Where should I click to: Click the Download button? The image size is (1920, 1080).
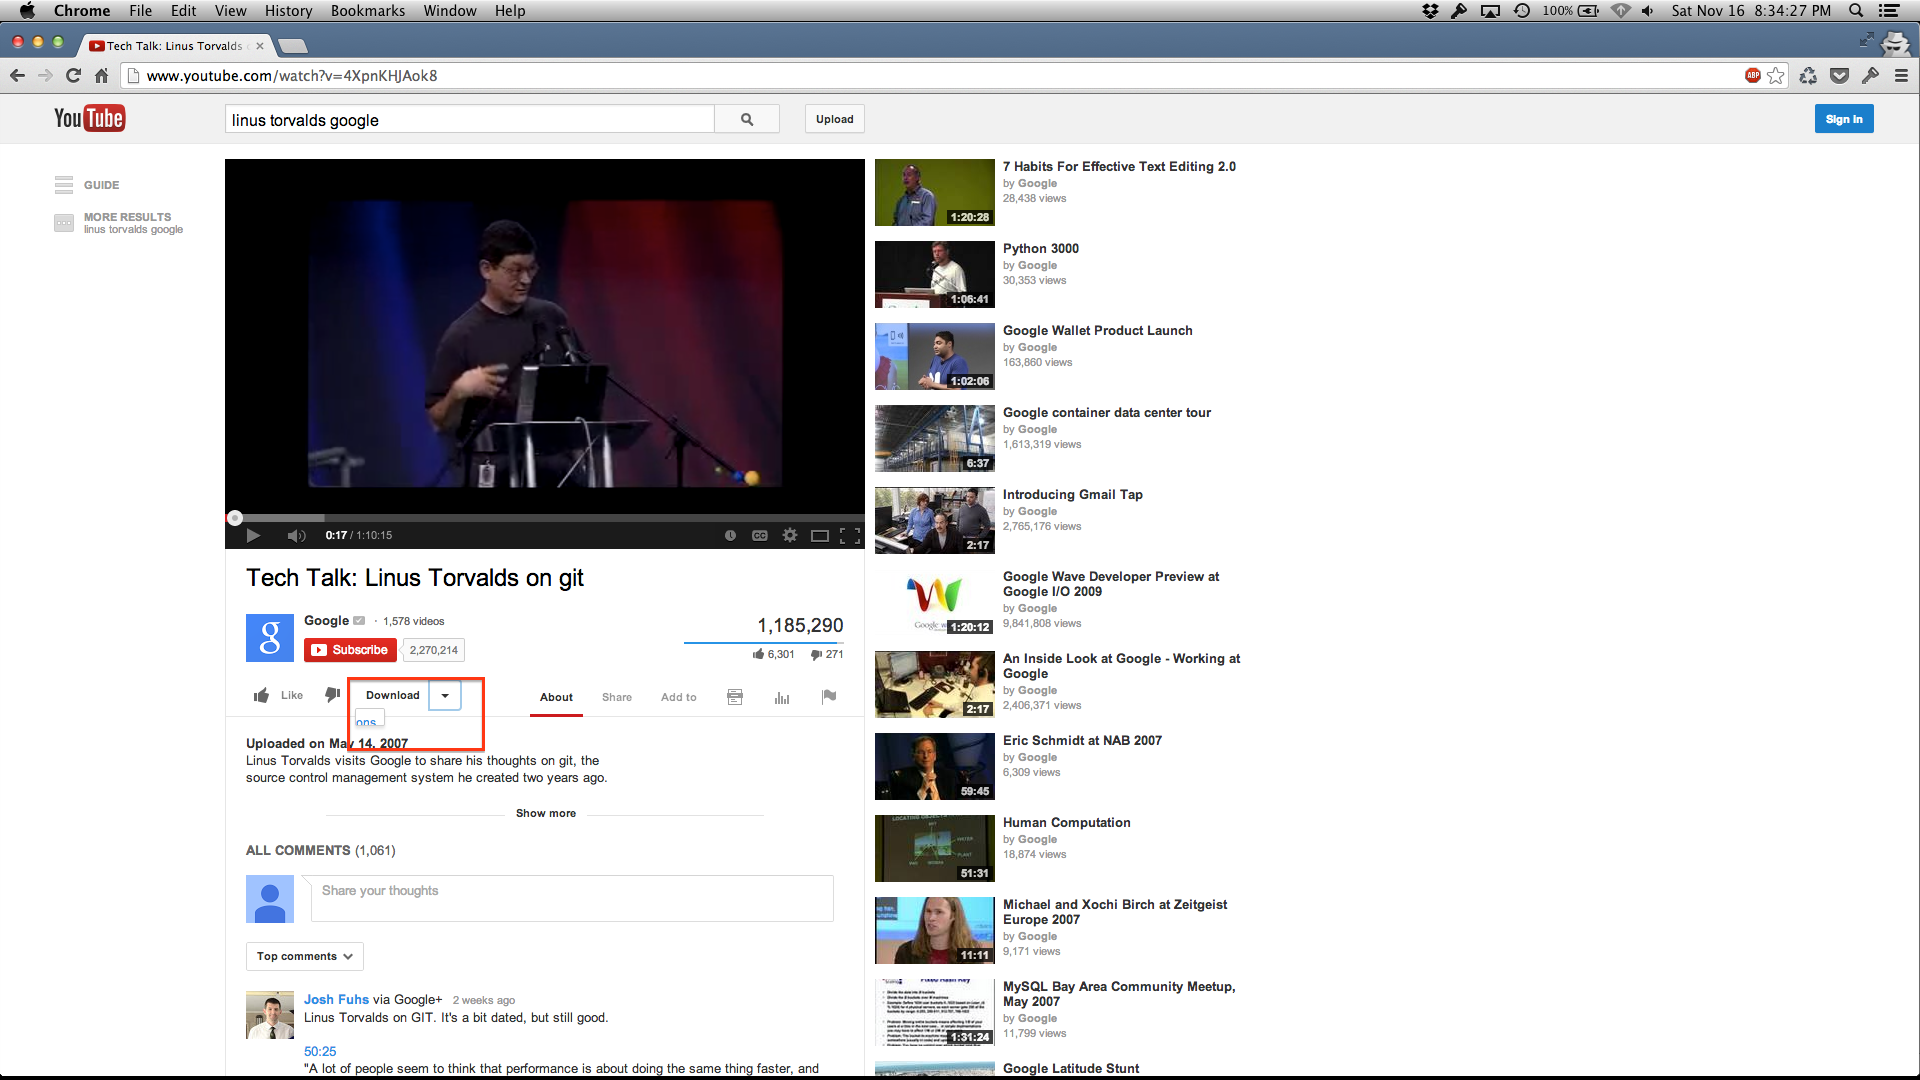[393, 695]
